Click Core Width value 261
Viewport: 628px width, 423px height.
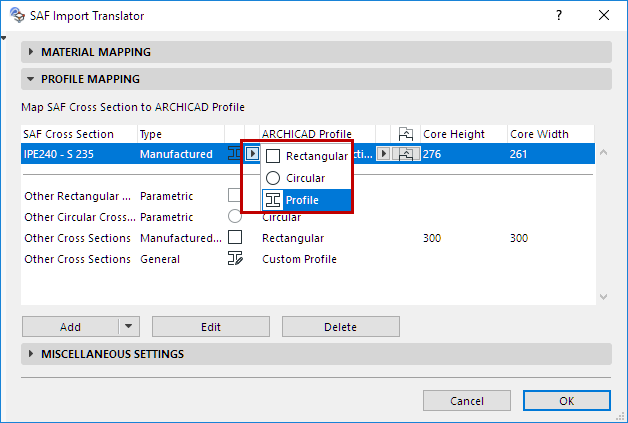coord(518,154)
